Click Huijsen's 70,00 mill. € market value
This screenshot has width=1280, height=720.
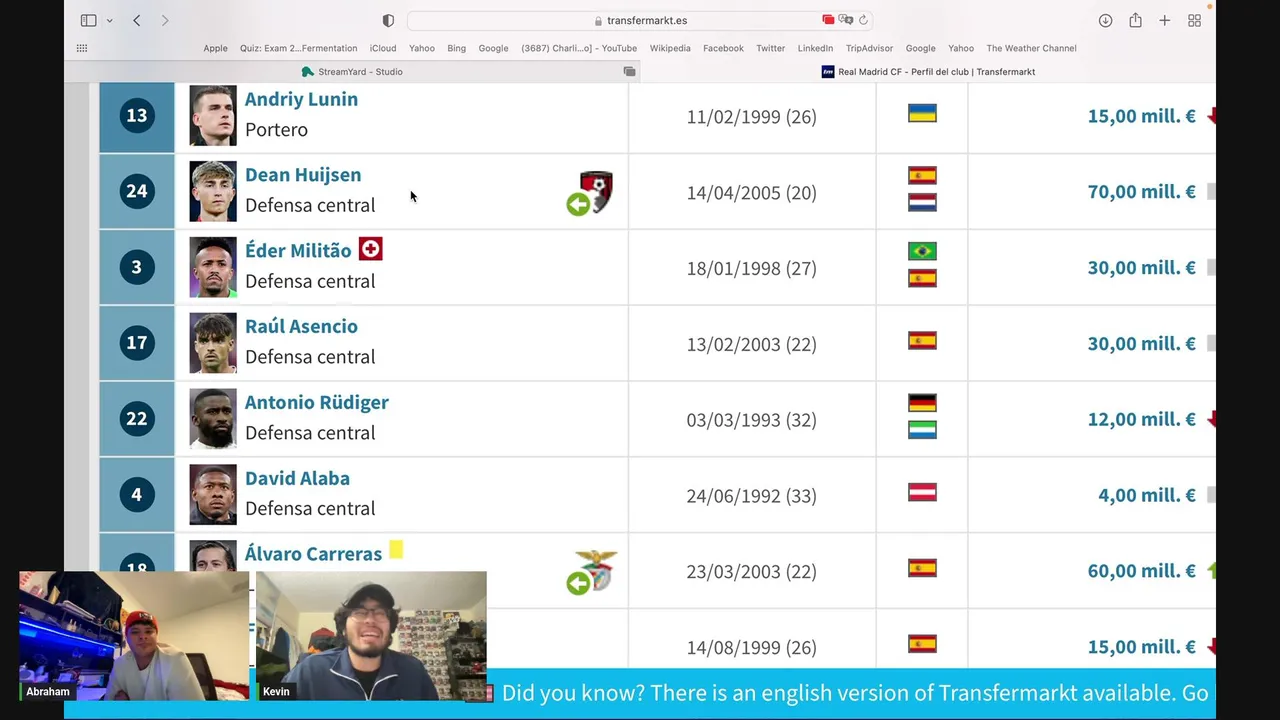(1141, 192)
